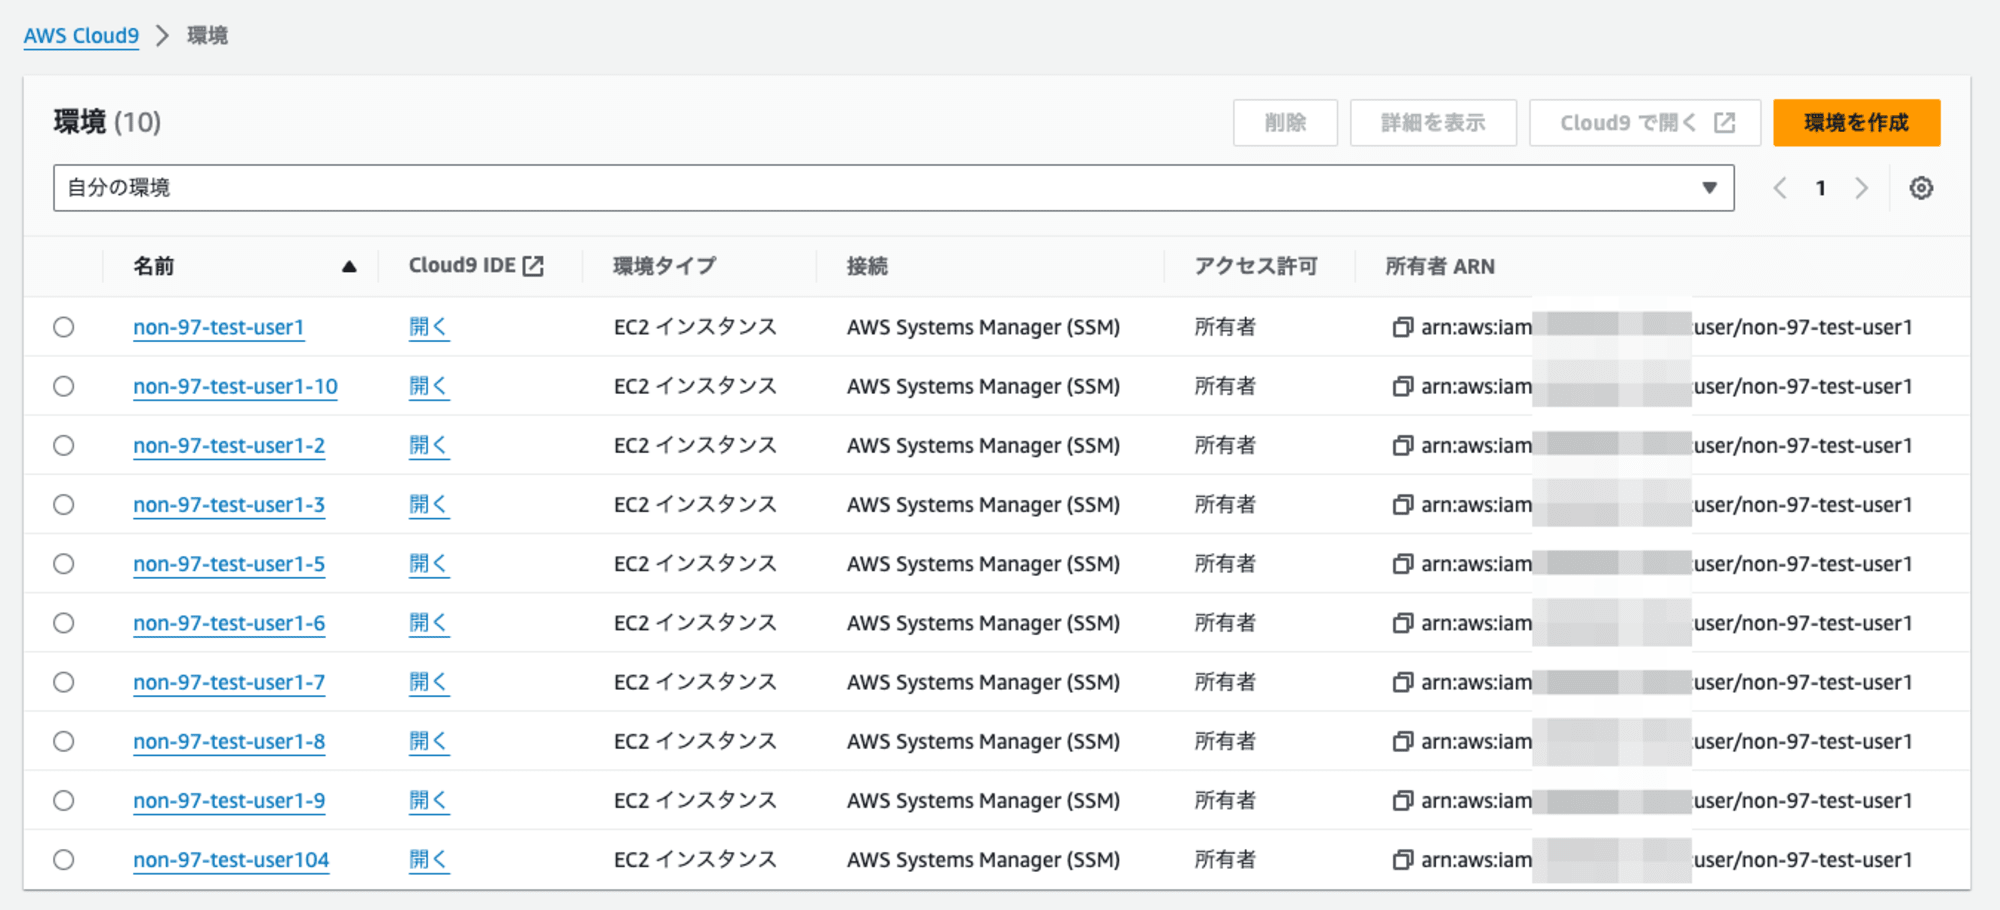Click the 詳細を表示 button
The image size is (2000, 910).
(x=1433, y=123)
